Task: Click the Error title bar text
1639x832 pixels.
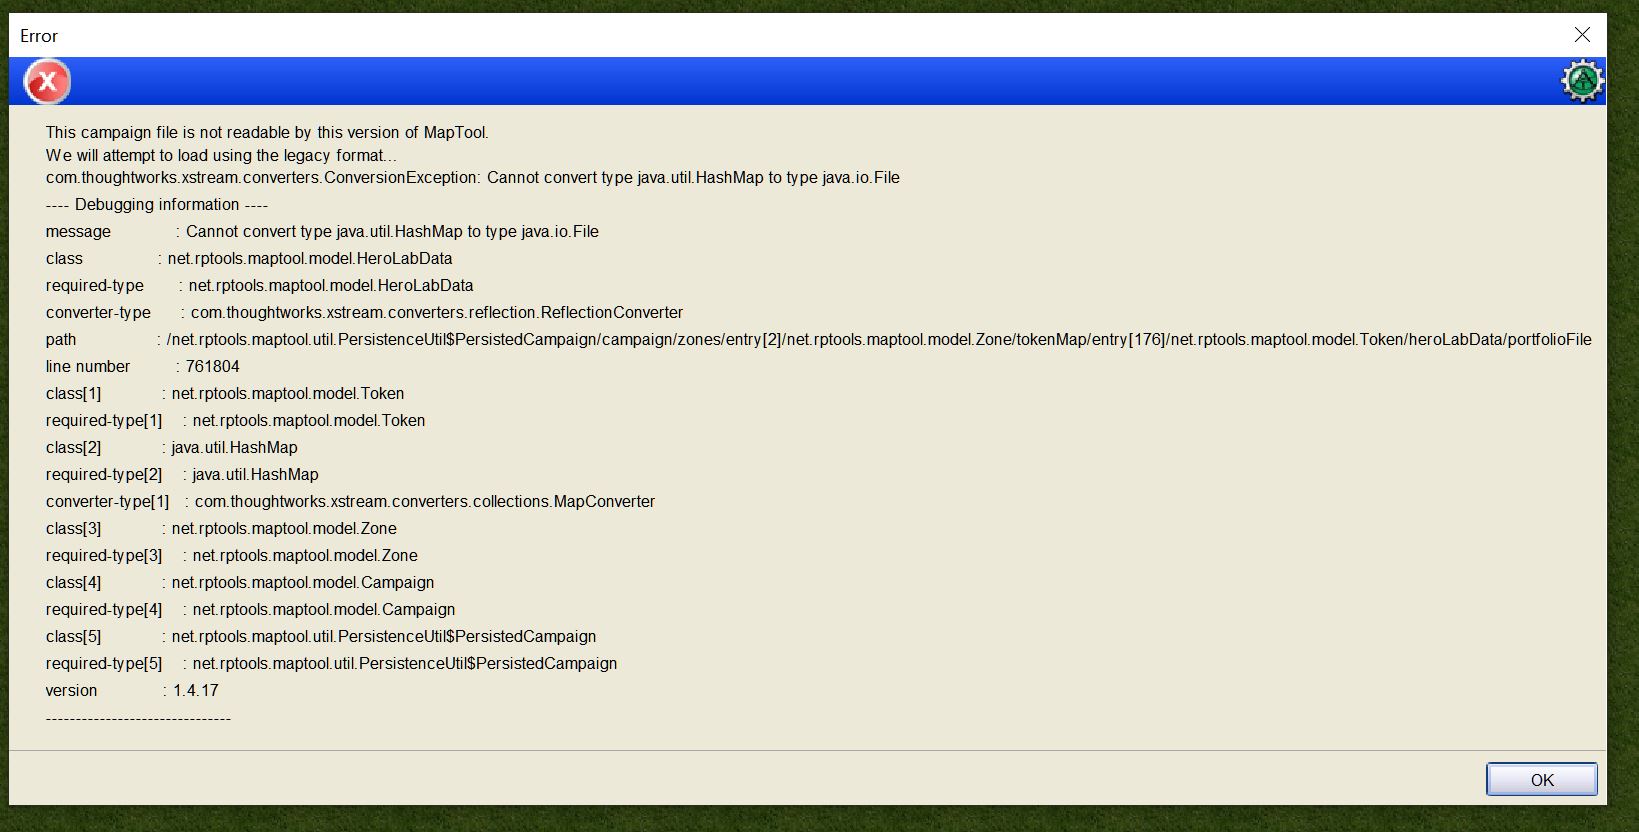Action: (38, 35)
